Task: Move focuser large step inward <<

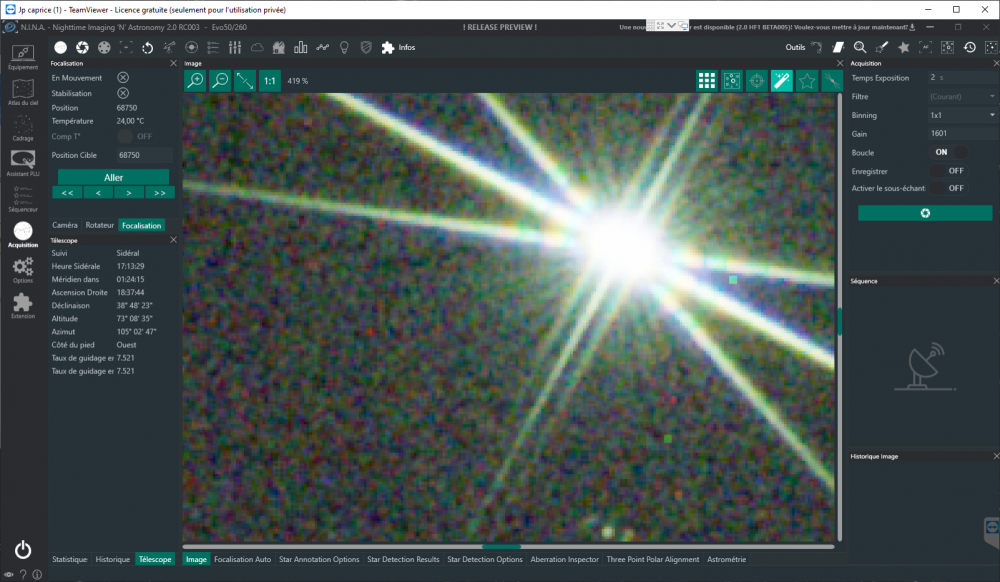Action: tap(67, 193)
